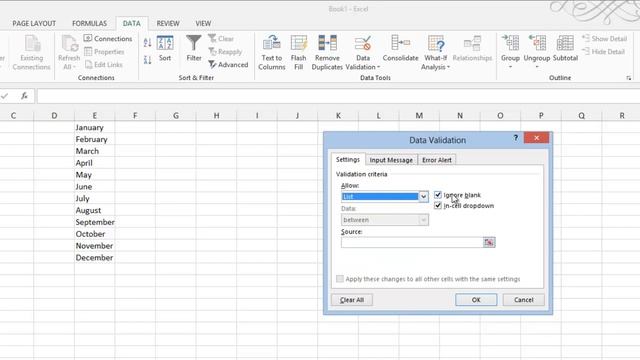Launch Text to Columns
The width and height of the screenshot is (640, 360).
coord(271,53)
